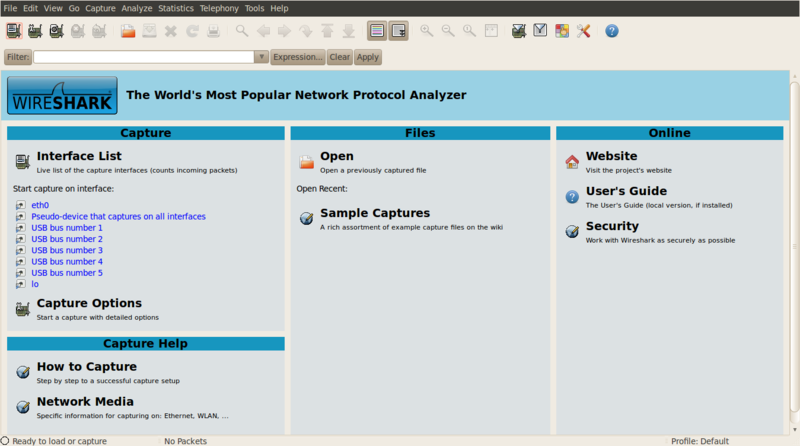The width and height of the screenshot is (800, 446).
Task: Open capture filters toolbar icon
Action: coord(519,31)
